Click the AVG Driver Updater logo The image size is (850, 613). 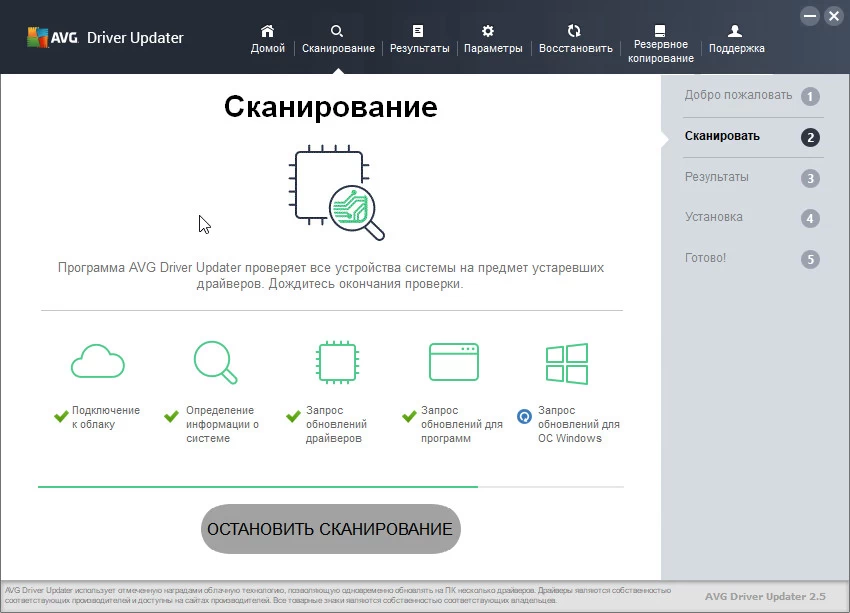tap(105, 38)
